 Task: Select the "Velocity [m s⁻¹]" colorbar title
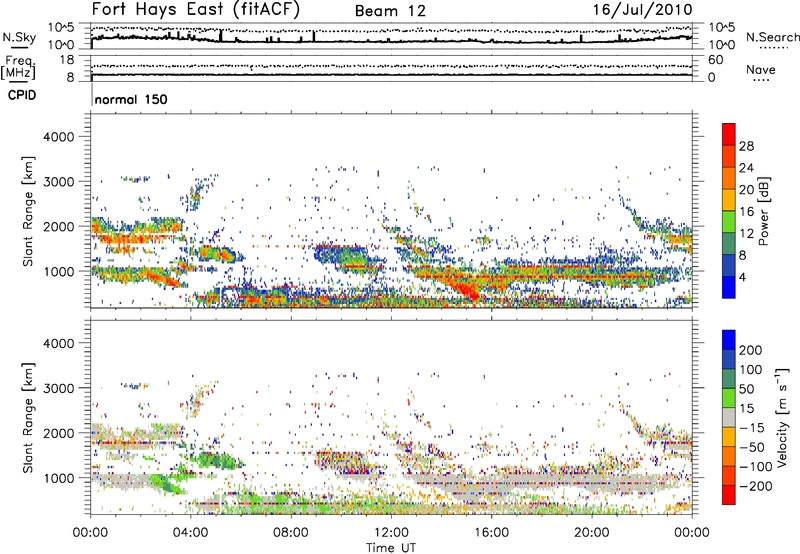[x=783, y=417]
